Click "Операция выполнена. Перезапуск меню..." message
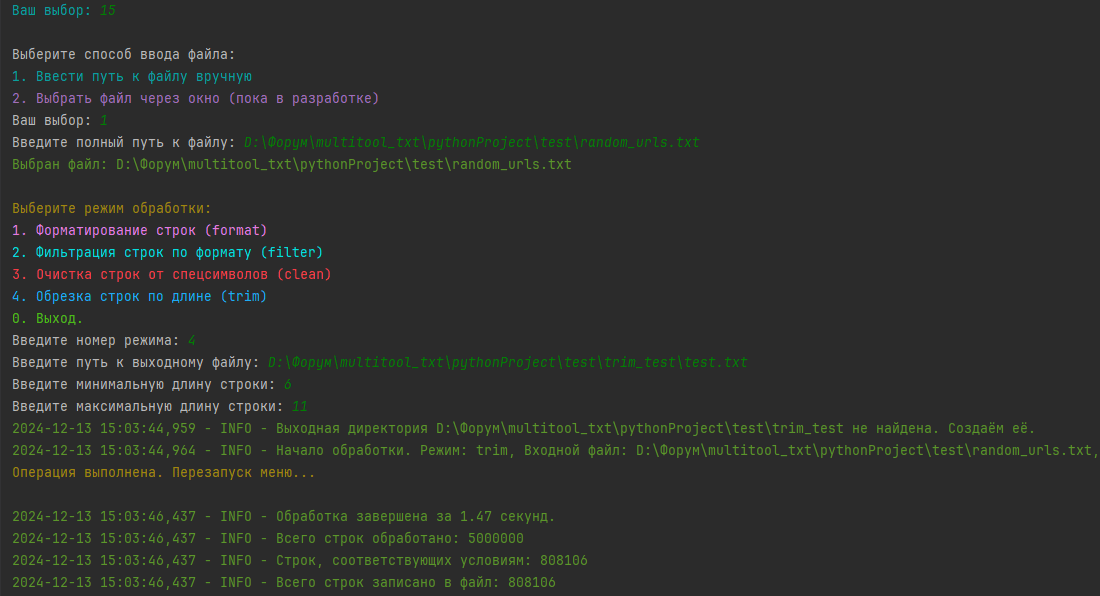Viewport: 1100px width, 596px height. click(164, 472)
